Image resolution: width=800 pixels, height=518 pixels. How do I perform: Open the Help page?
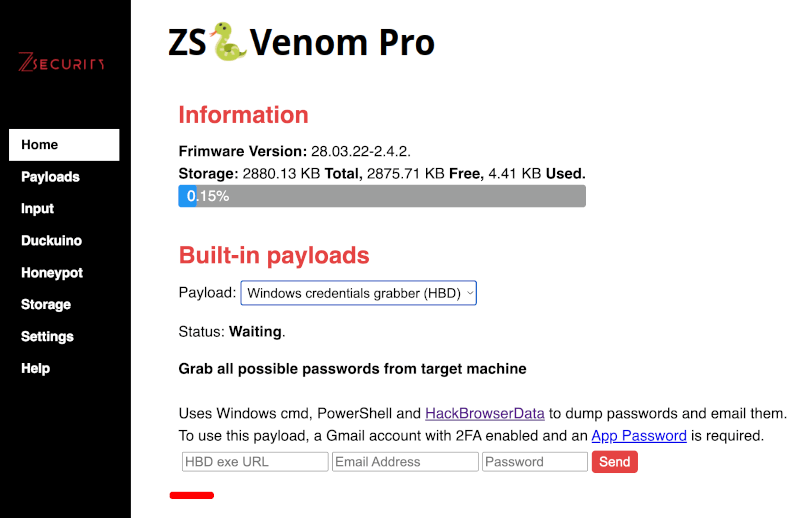[x=36, y=369]
